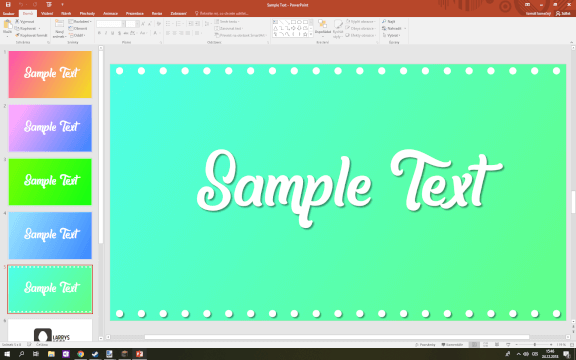576x360 pixels.
Task: Cut selection (Vyjmout)
Action: (x=25, y=22)
